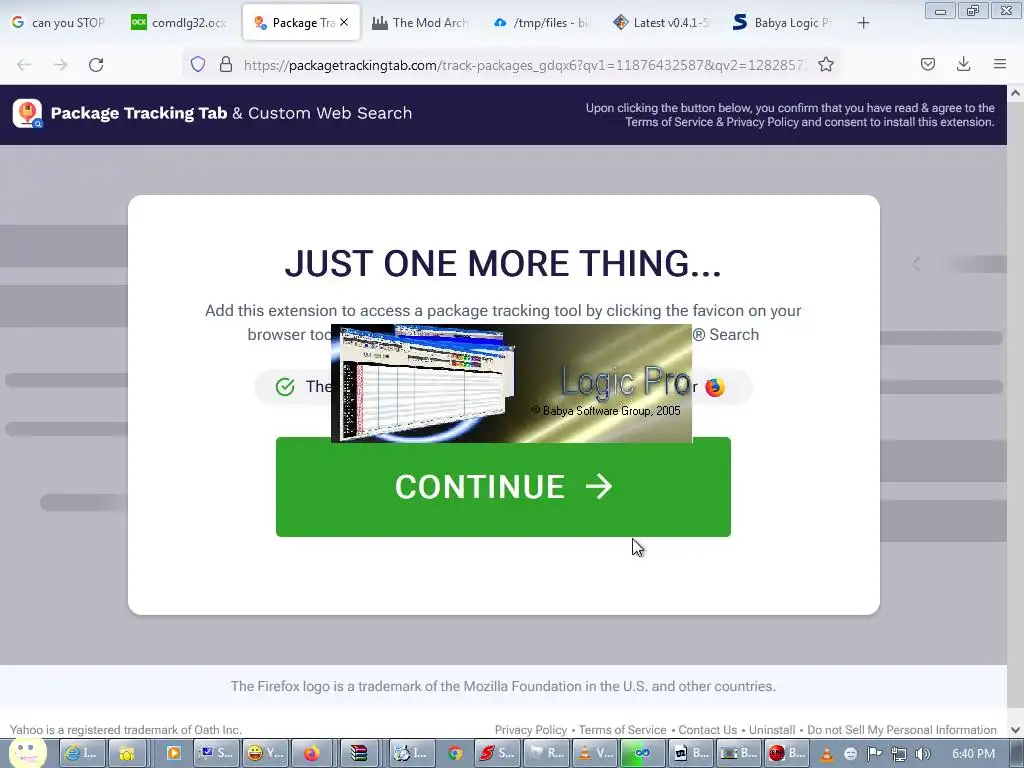
Task: Click the Firefox logo beside the badge
Action: [715, 387]
